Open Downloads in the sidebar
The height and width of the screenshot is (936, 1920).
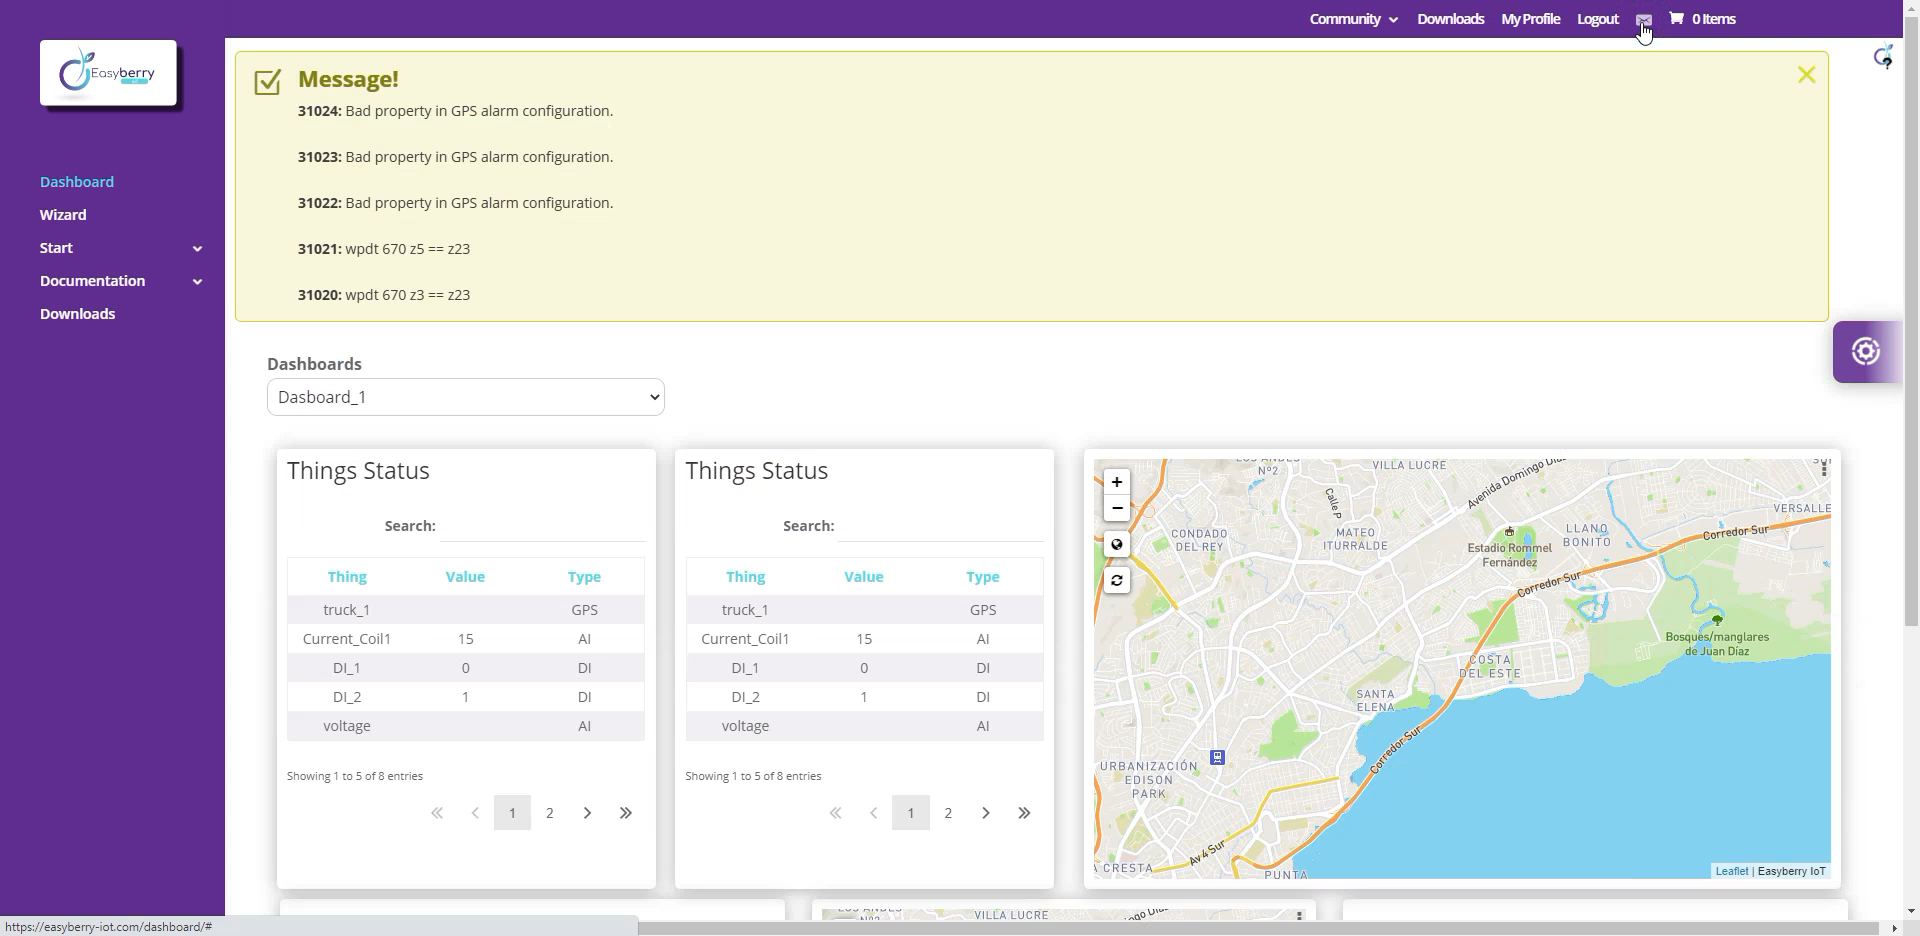tap(78, 314)
